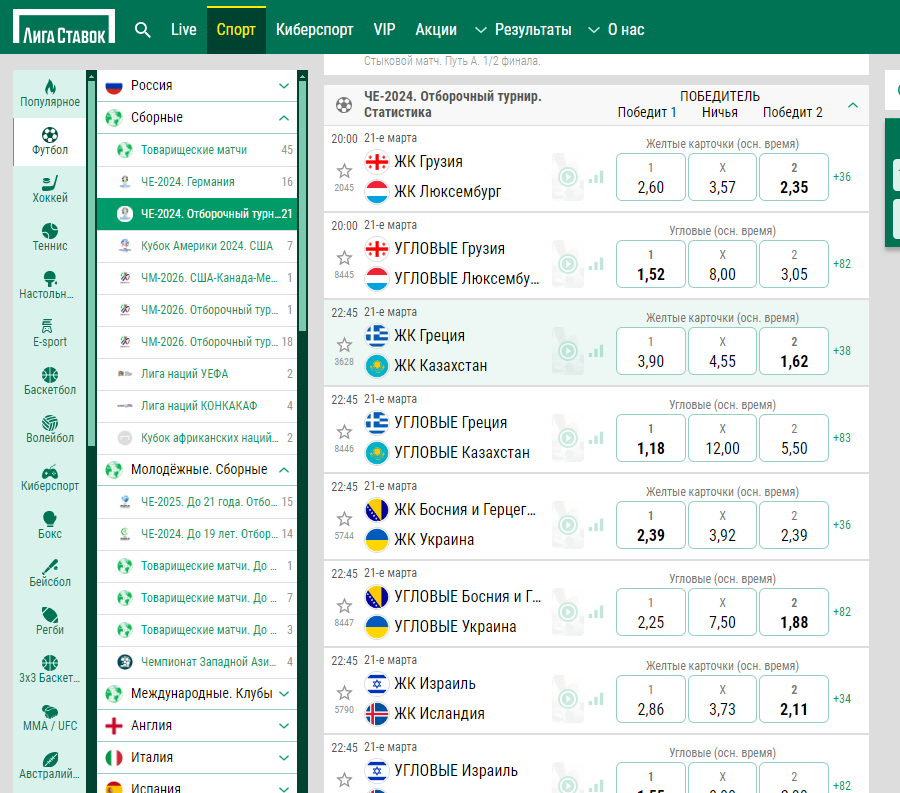Open the Киберспорт top menu tab
The width and height of the screenshot is (900, 793).
[315, 30]
